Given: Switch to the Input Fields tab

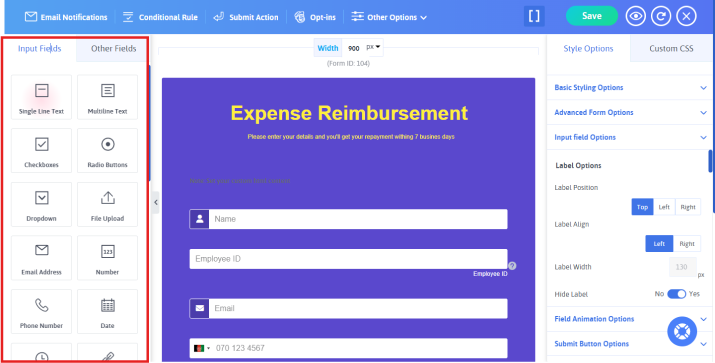Looking at the screenshot, I should pos(40,48).
